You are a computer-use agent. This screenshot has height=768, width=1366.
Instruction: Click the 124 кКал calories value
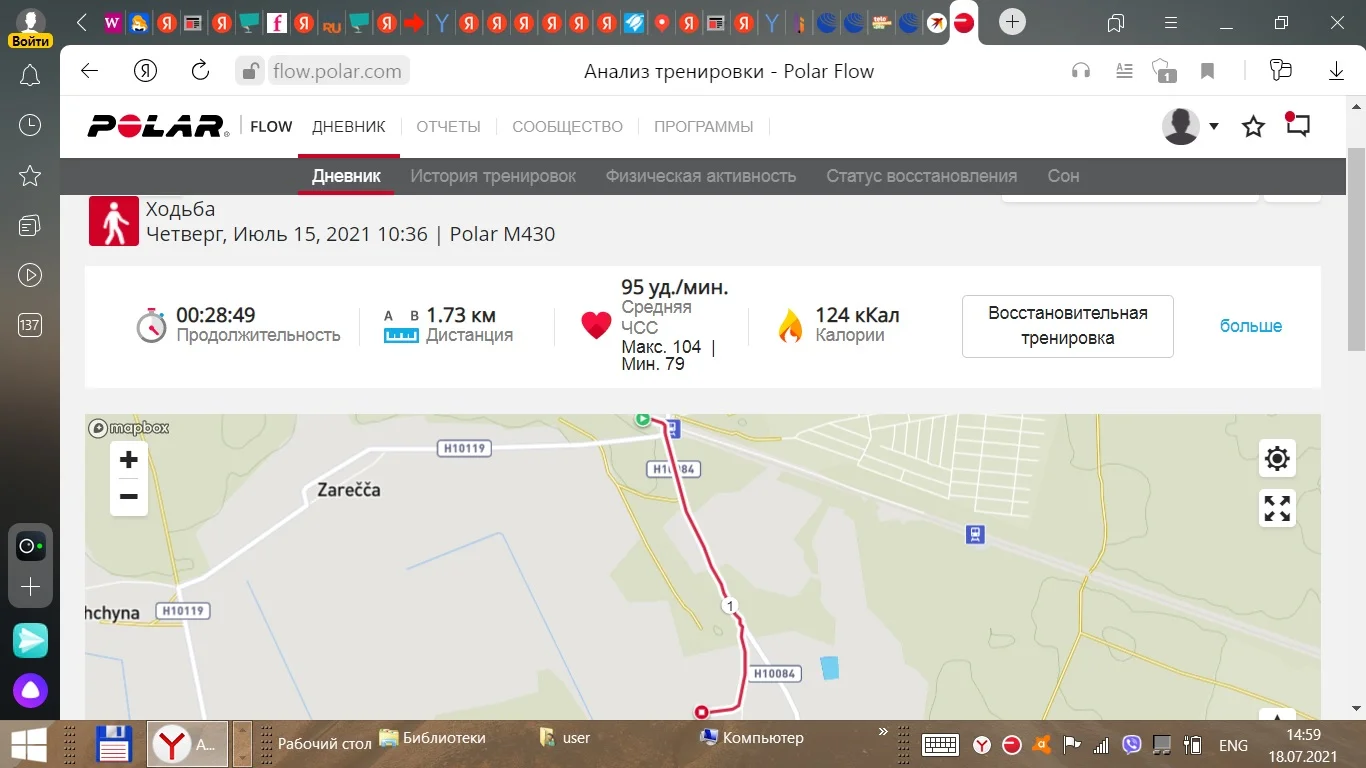pyautogui.click(x=857, y=315)
